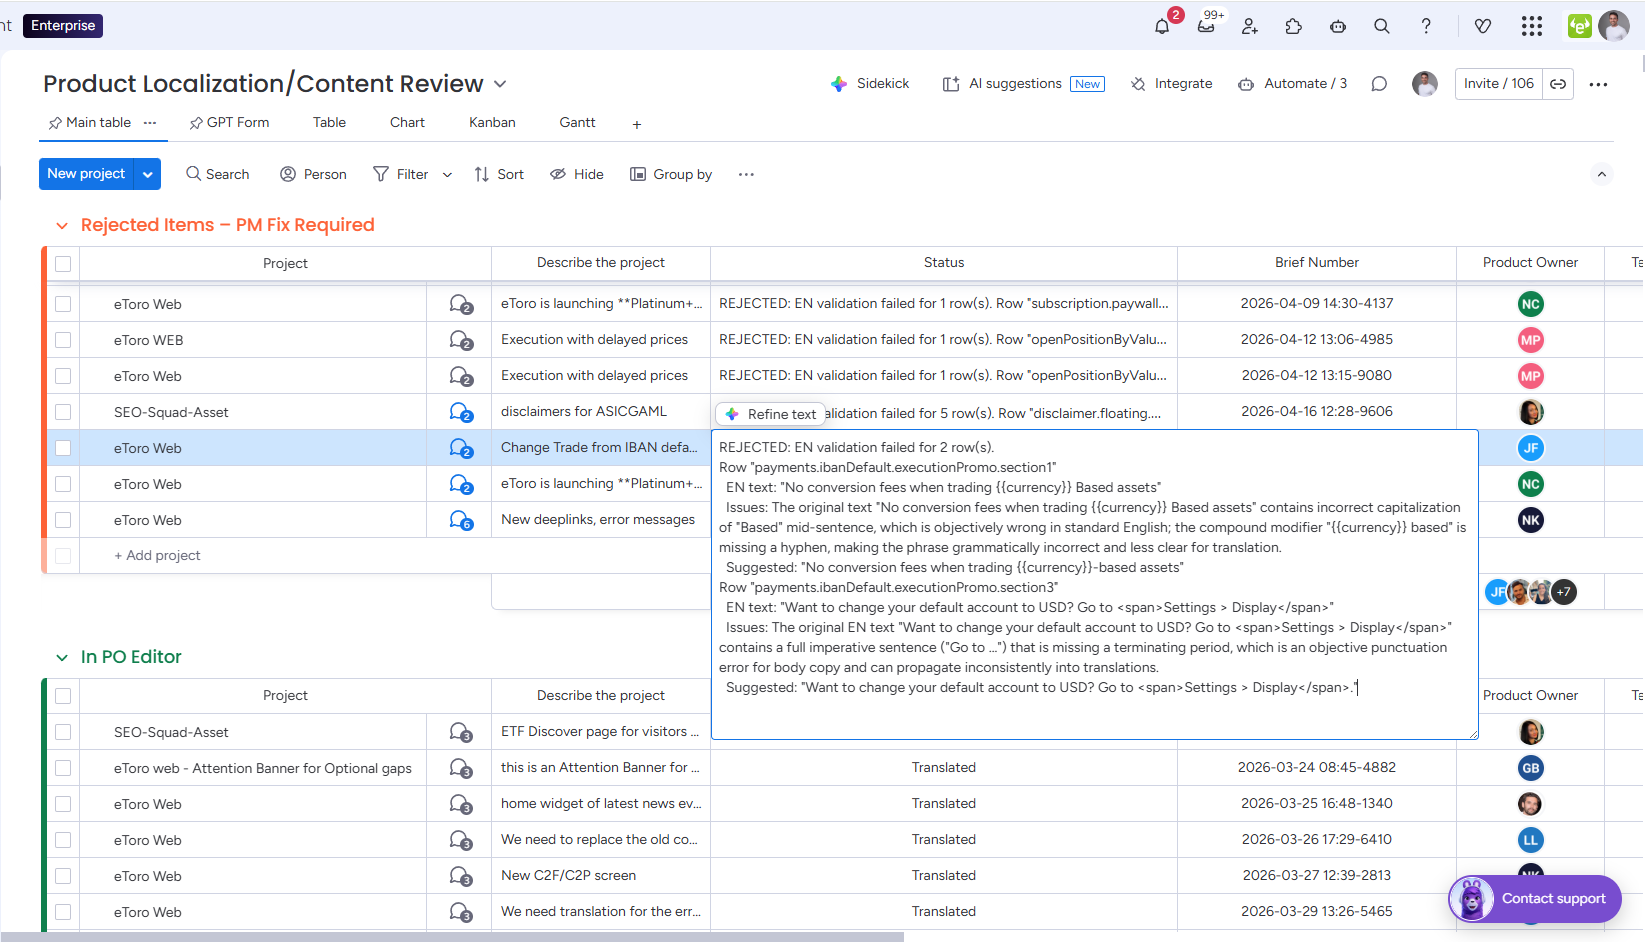This screenshot has width=1645, height=942.
Task: Switch to GPT Form view
Action: pyautogui.click(x=229, y=123)
